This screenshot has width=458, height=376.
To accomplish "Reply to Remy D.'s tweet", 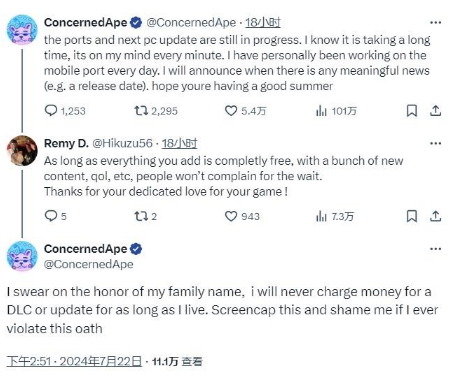I will pos(56,216).
